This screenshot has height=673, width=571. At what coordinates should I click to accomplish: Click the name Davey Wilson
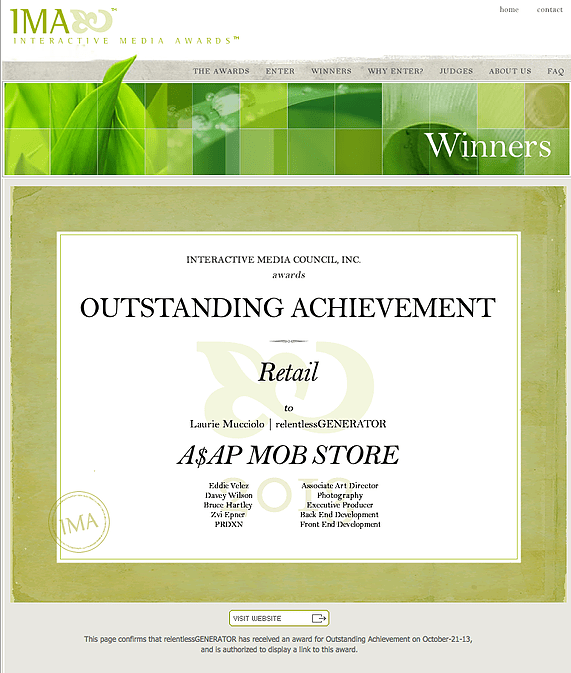(229, 495)
